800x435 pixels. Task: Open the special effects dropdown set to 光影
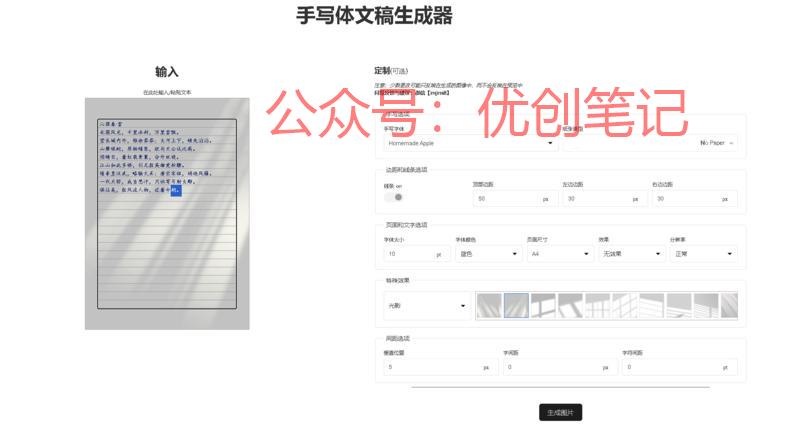tap(427, 305)
